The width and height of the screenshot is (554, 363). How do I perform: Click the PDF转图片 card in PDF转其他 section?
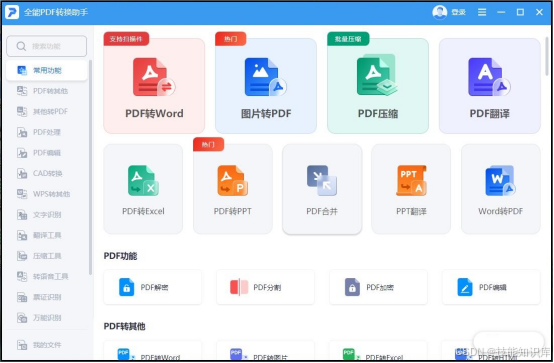pos(265,351)
